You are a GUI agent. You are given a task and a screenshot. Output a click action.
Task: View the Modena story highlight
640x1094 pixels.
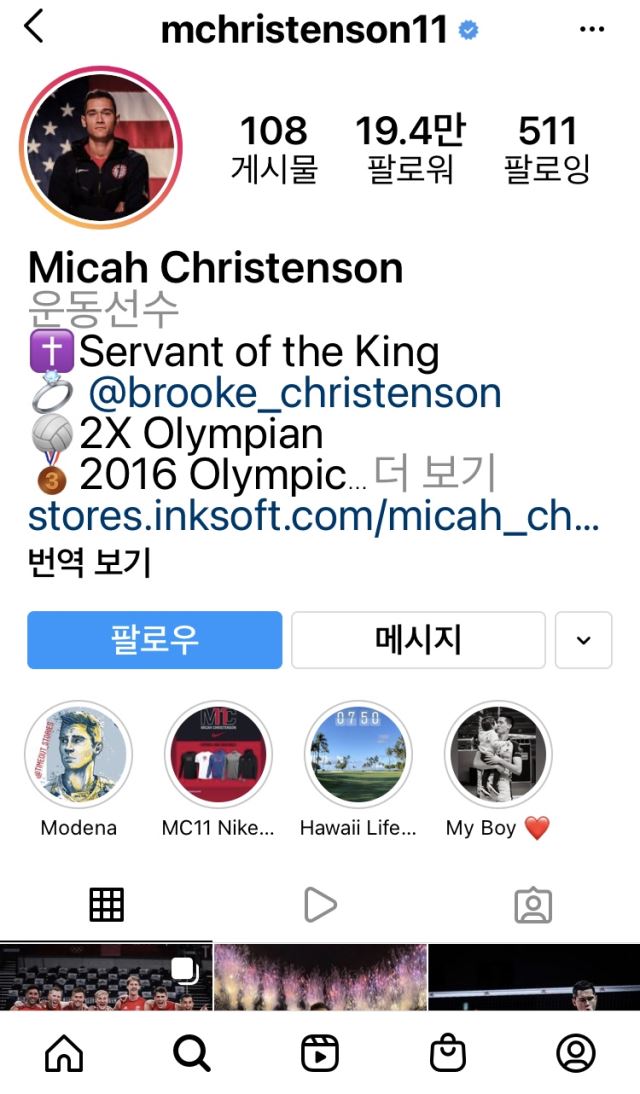click(x=79, y=754)
